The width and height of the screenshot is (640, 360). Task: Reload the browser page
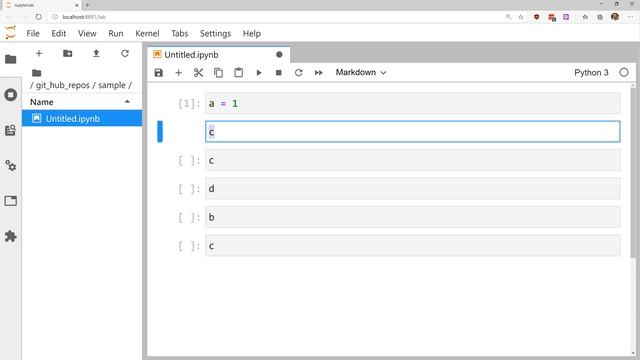coord(38,17)
